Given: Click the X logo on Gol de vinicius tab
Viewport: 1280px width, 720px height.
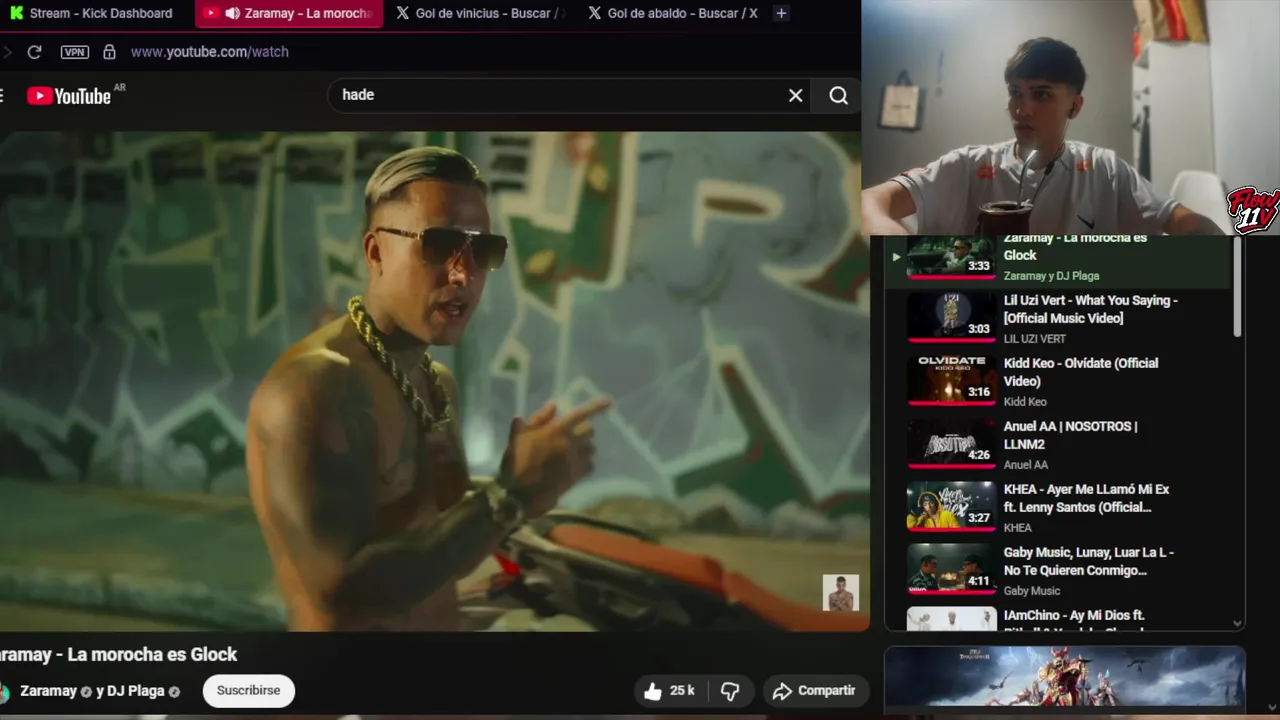Looking at the screenshot, I should pos(402,13).
